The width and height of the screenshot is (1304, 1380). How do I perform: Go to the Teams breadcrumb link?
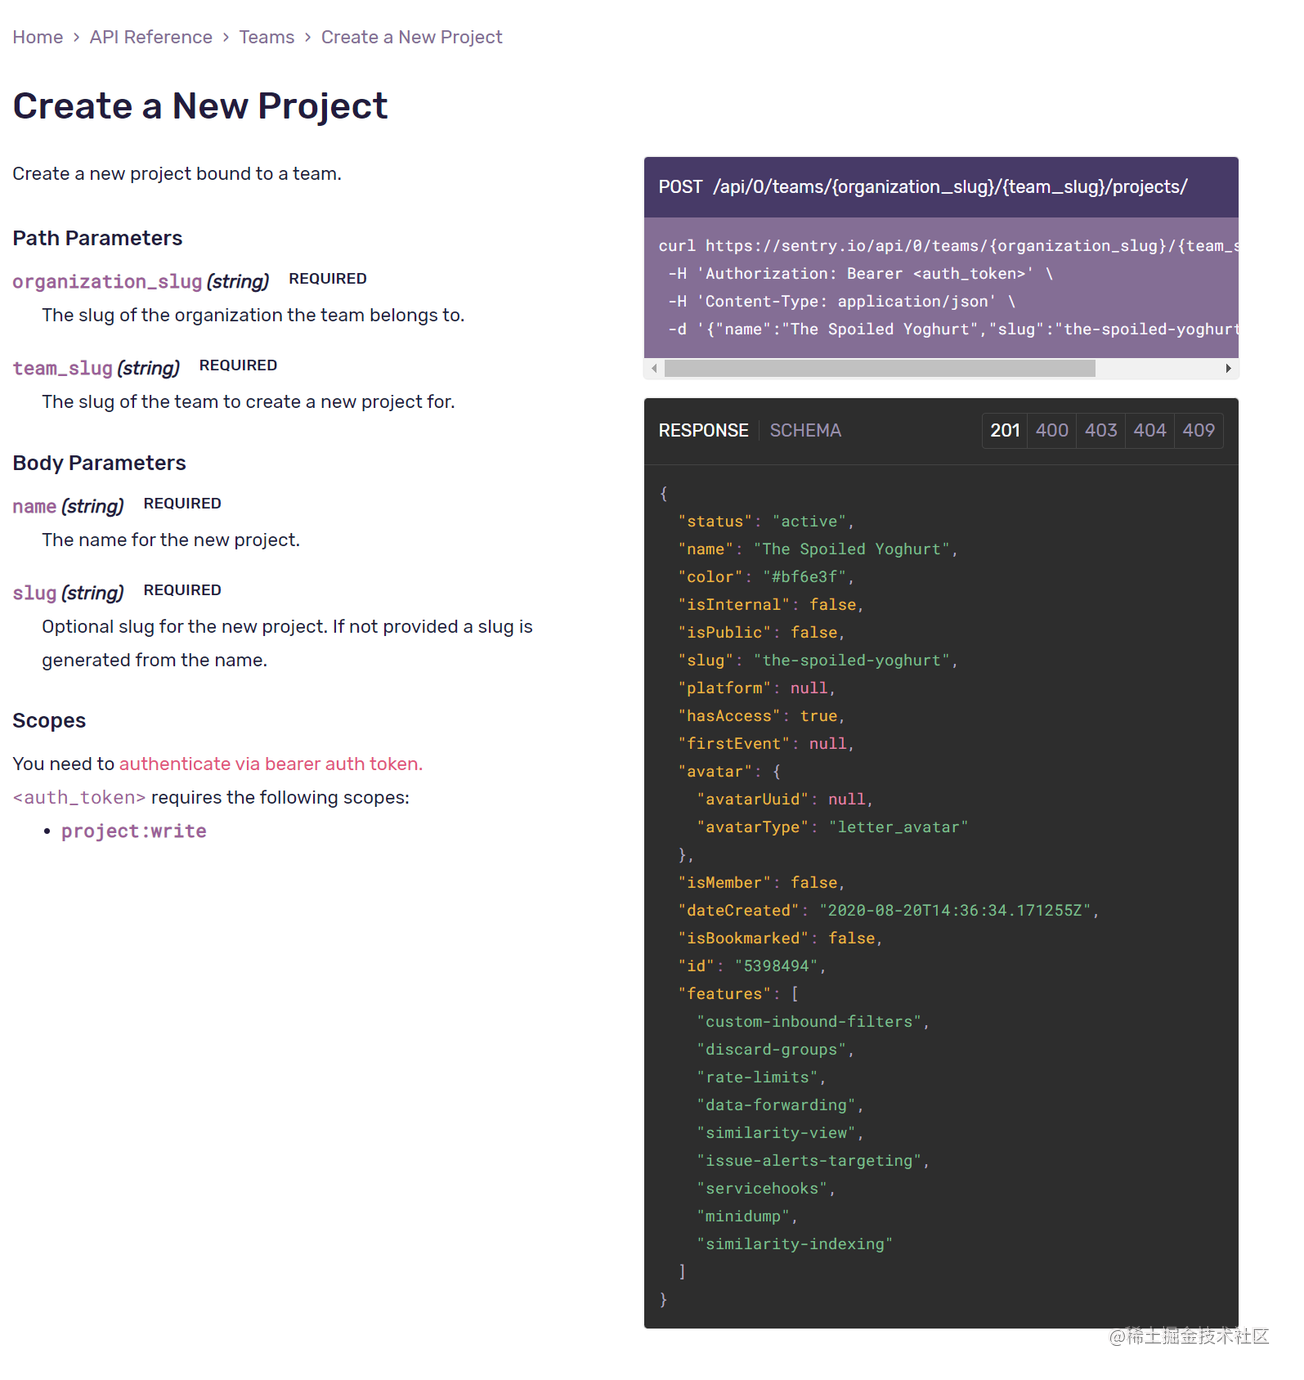266,37
